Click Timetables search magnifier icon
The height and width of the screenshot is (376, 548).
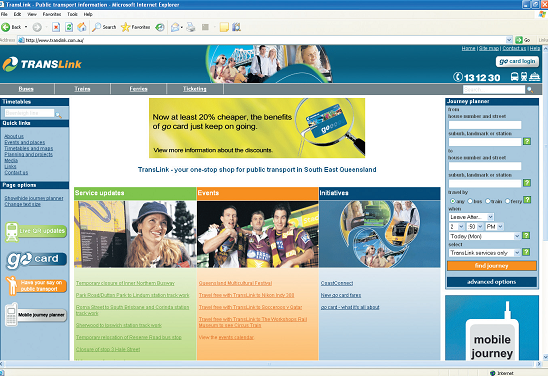(58, 115)
